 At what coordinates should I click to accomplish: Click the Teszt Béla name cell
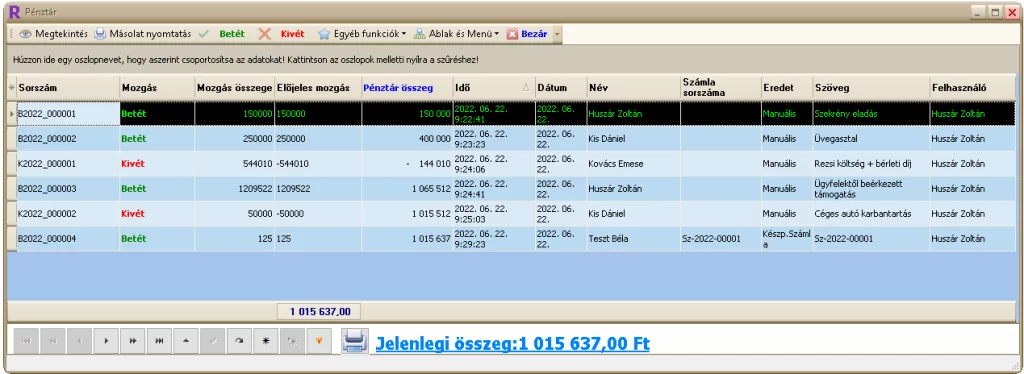(x=633, y=239)
